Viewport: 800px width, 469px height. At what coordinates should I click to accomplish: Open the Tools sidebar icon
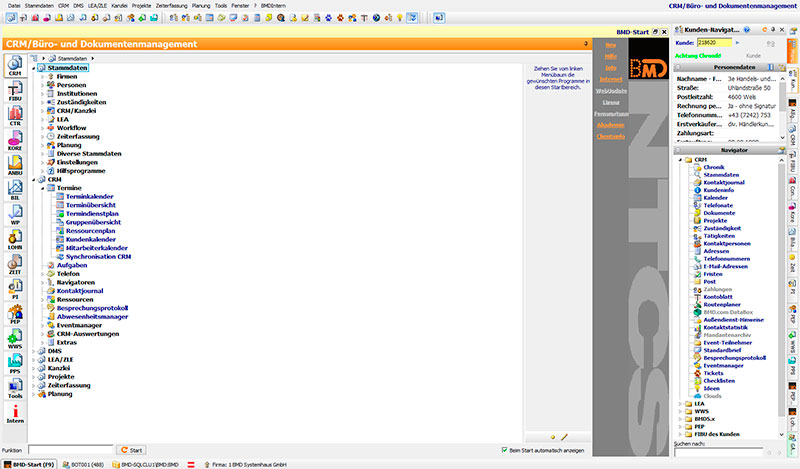point(14,386)
